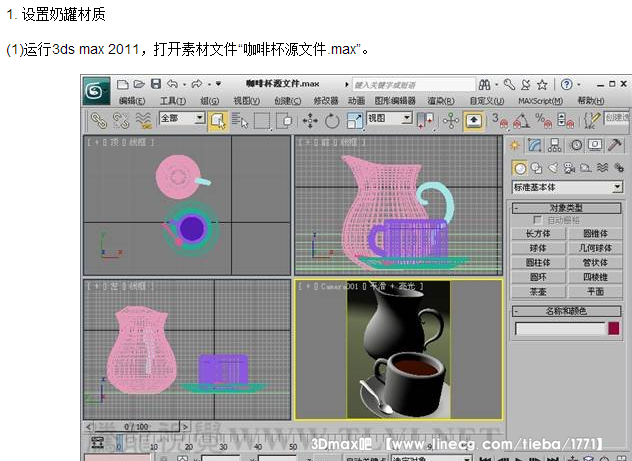
Task: Activate the Select Object tool
Action: (x=218, y=120)
